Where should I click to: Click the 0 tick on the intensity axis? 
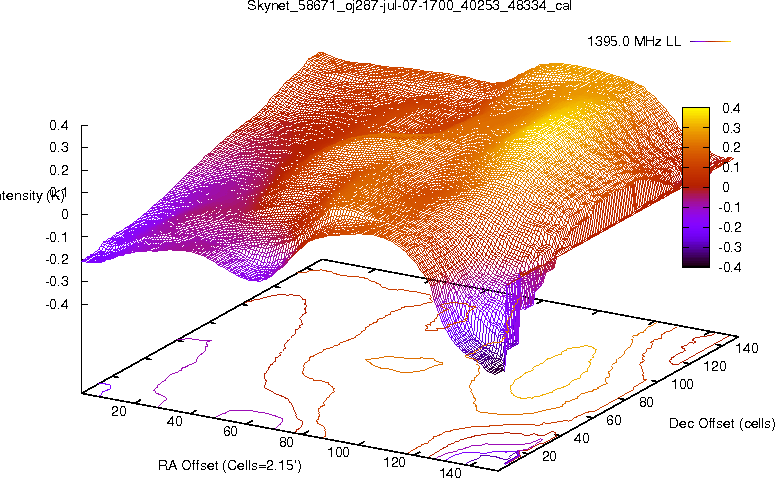coord(65,215)
